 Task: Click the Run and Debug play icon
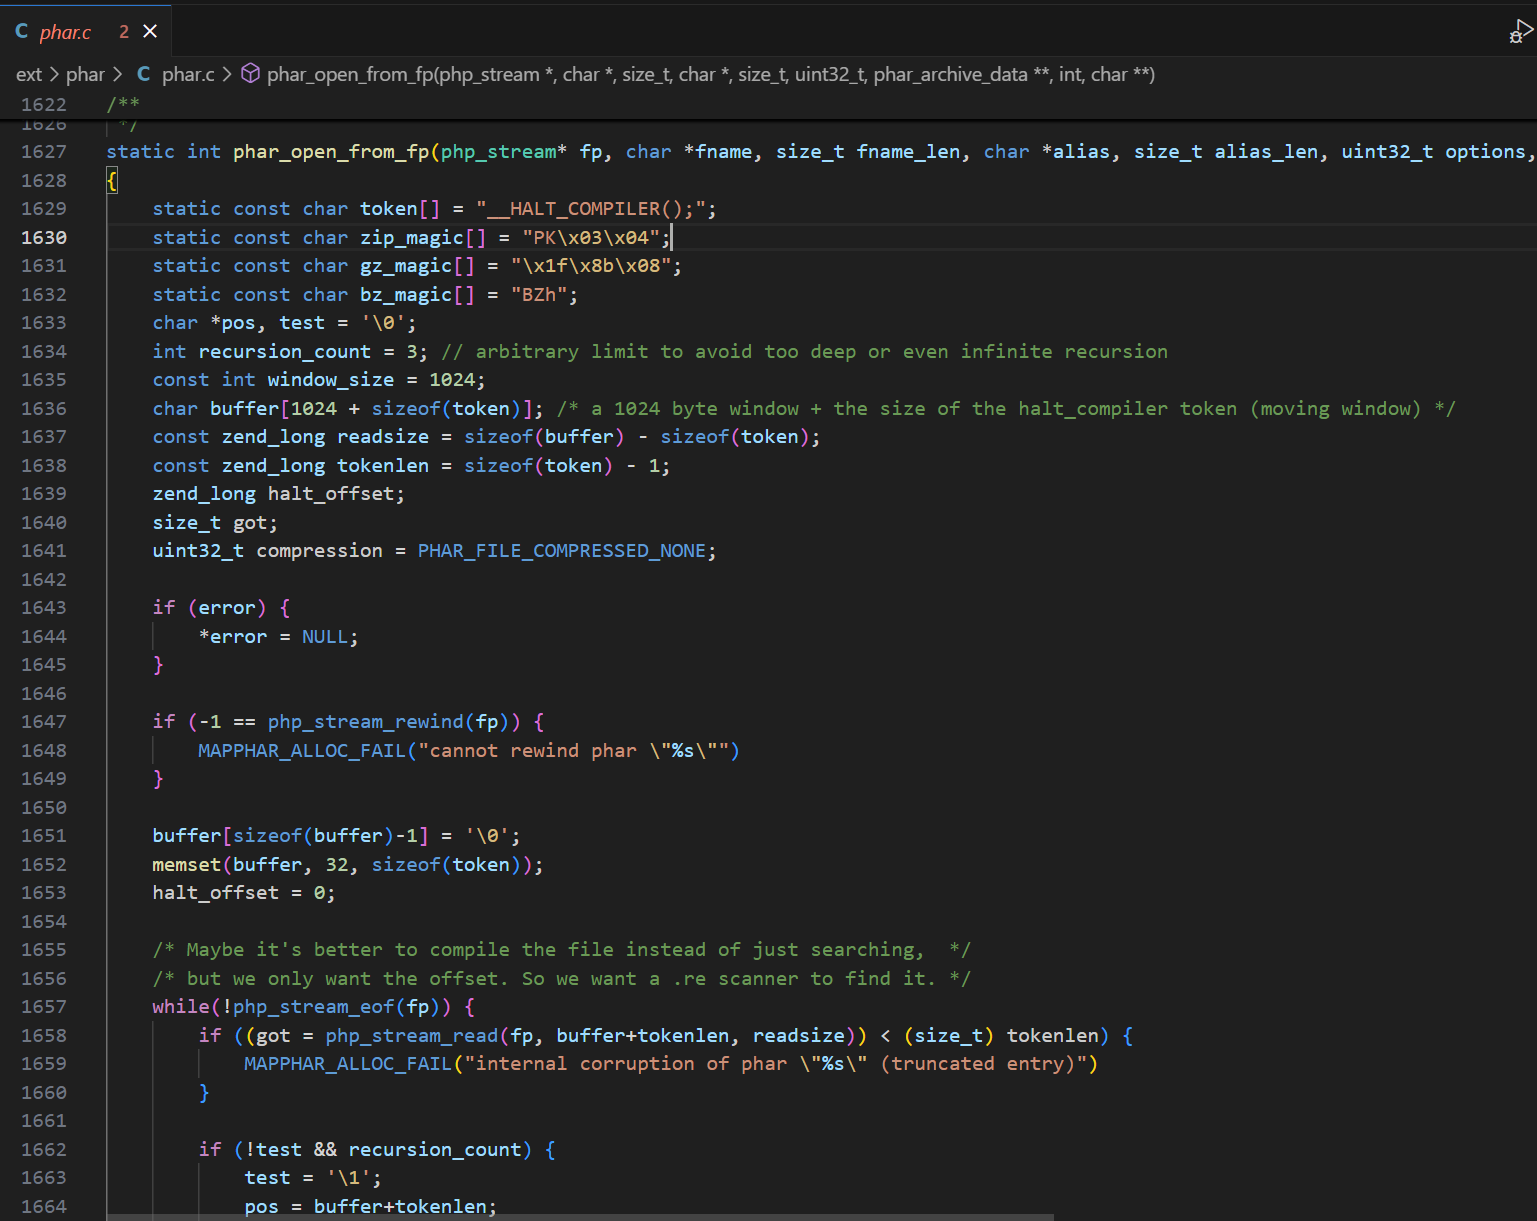point(1521,32)
